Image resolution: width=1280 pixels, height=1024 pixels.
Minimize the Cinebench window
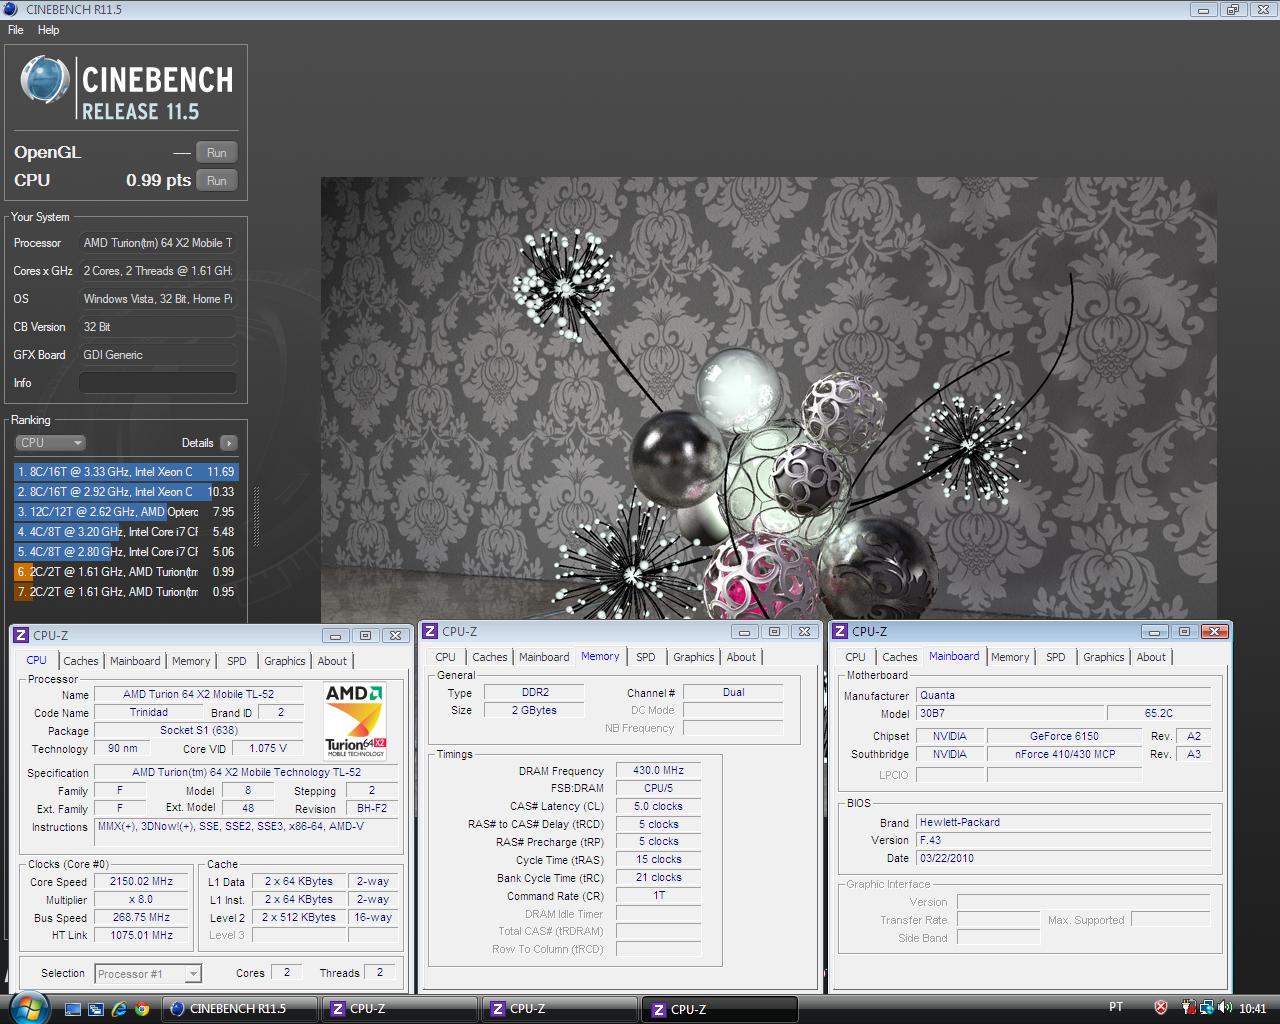[1203, 10]
